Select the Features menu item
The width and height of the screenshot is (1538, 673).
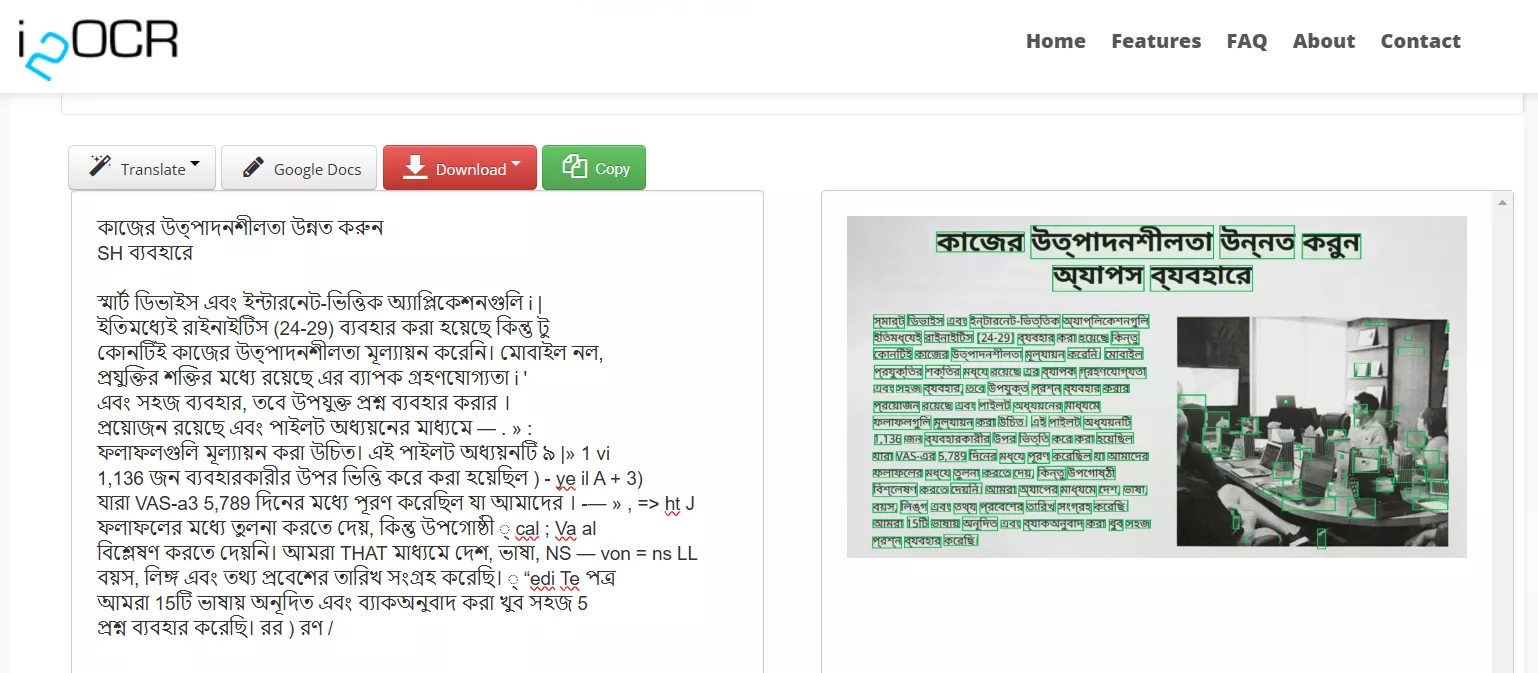[x=1156, y=41]
